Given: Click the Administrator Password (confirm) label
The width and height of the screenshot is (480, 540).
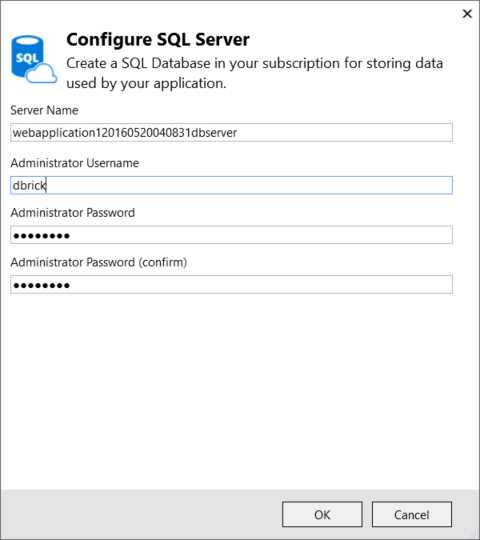Looking at the screenshot, I should 99,262.
